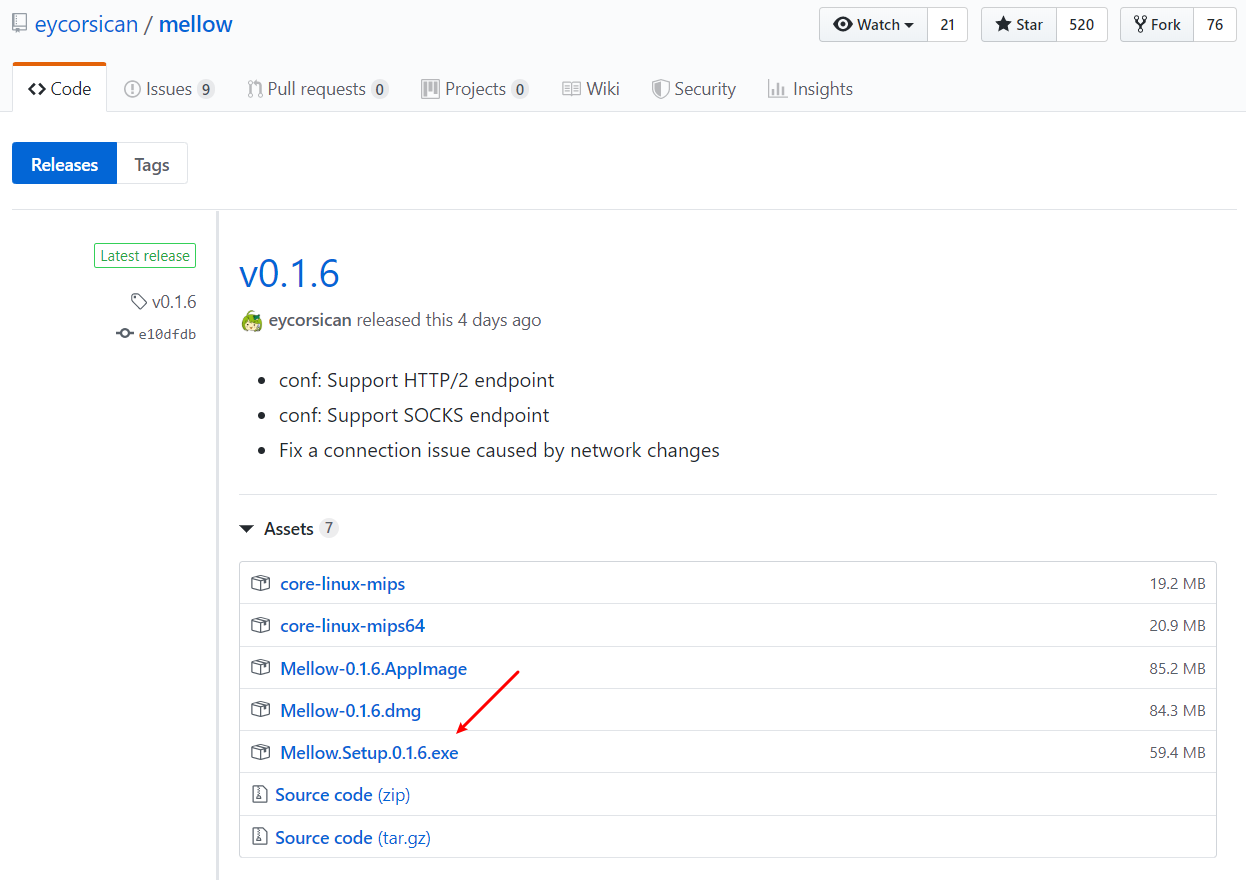Click the zip file icon beside Source code (zip)
This screenshot has width=1246, height=880.
point(259,795)
